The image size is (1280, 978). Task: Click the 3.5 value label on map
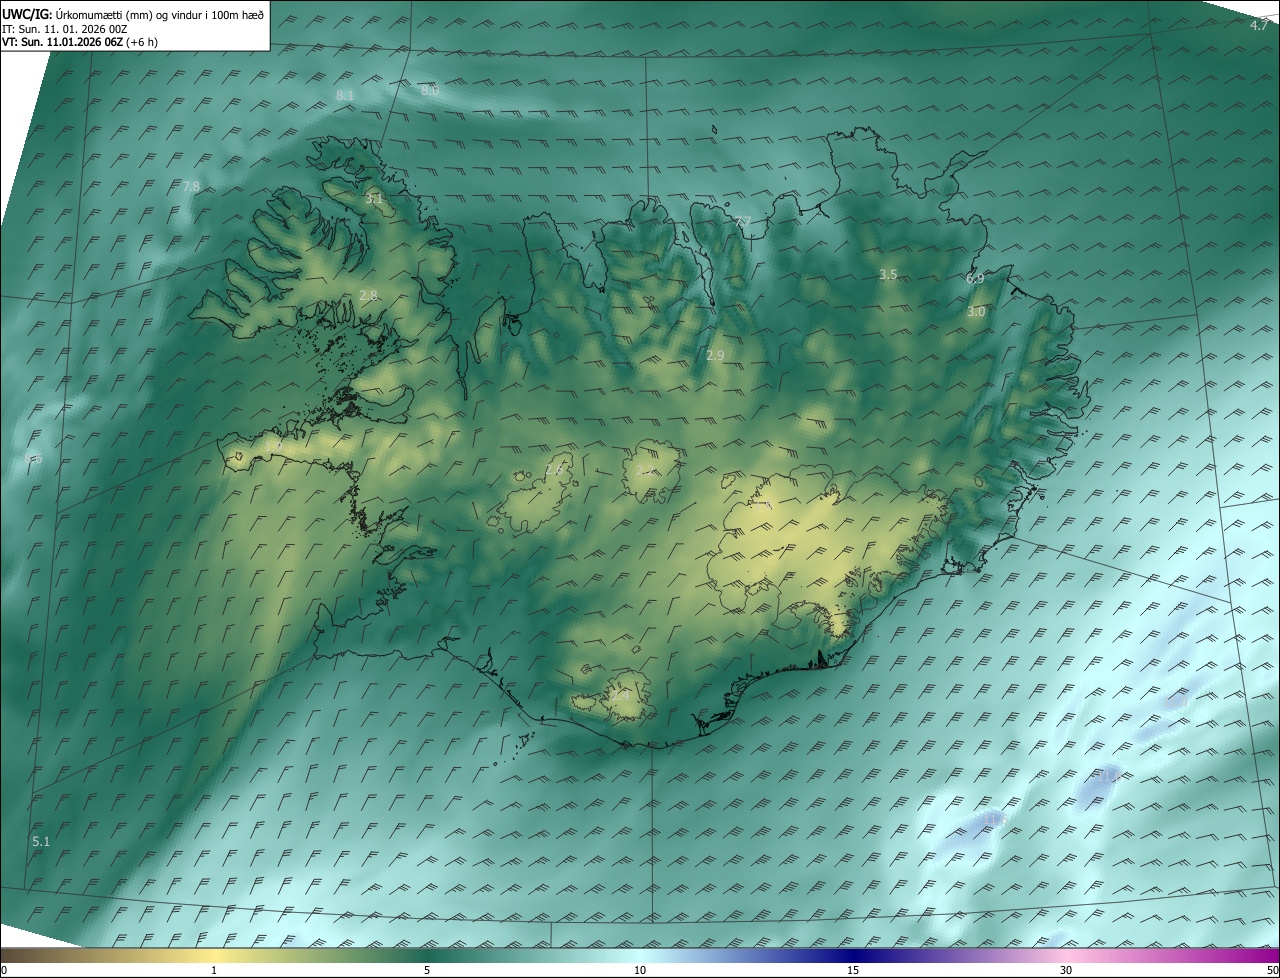888,274
